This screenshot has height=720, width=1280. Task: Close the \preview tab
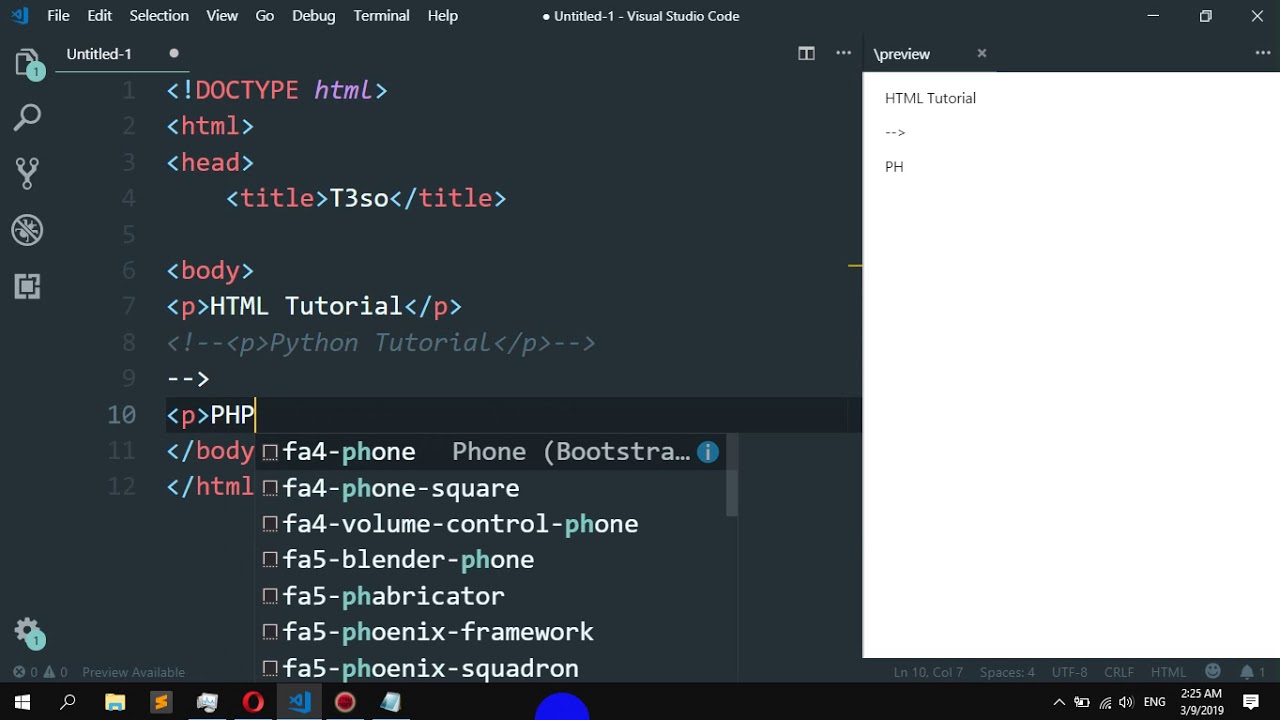[x=982, y=54]
